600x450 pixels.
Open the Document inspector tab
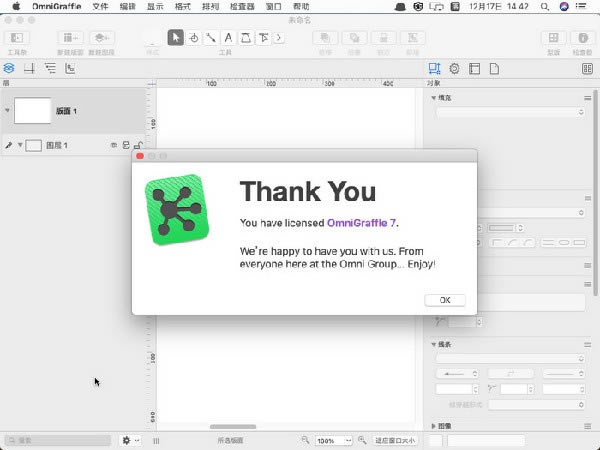click(494, 68)
